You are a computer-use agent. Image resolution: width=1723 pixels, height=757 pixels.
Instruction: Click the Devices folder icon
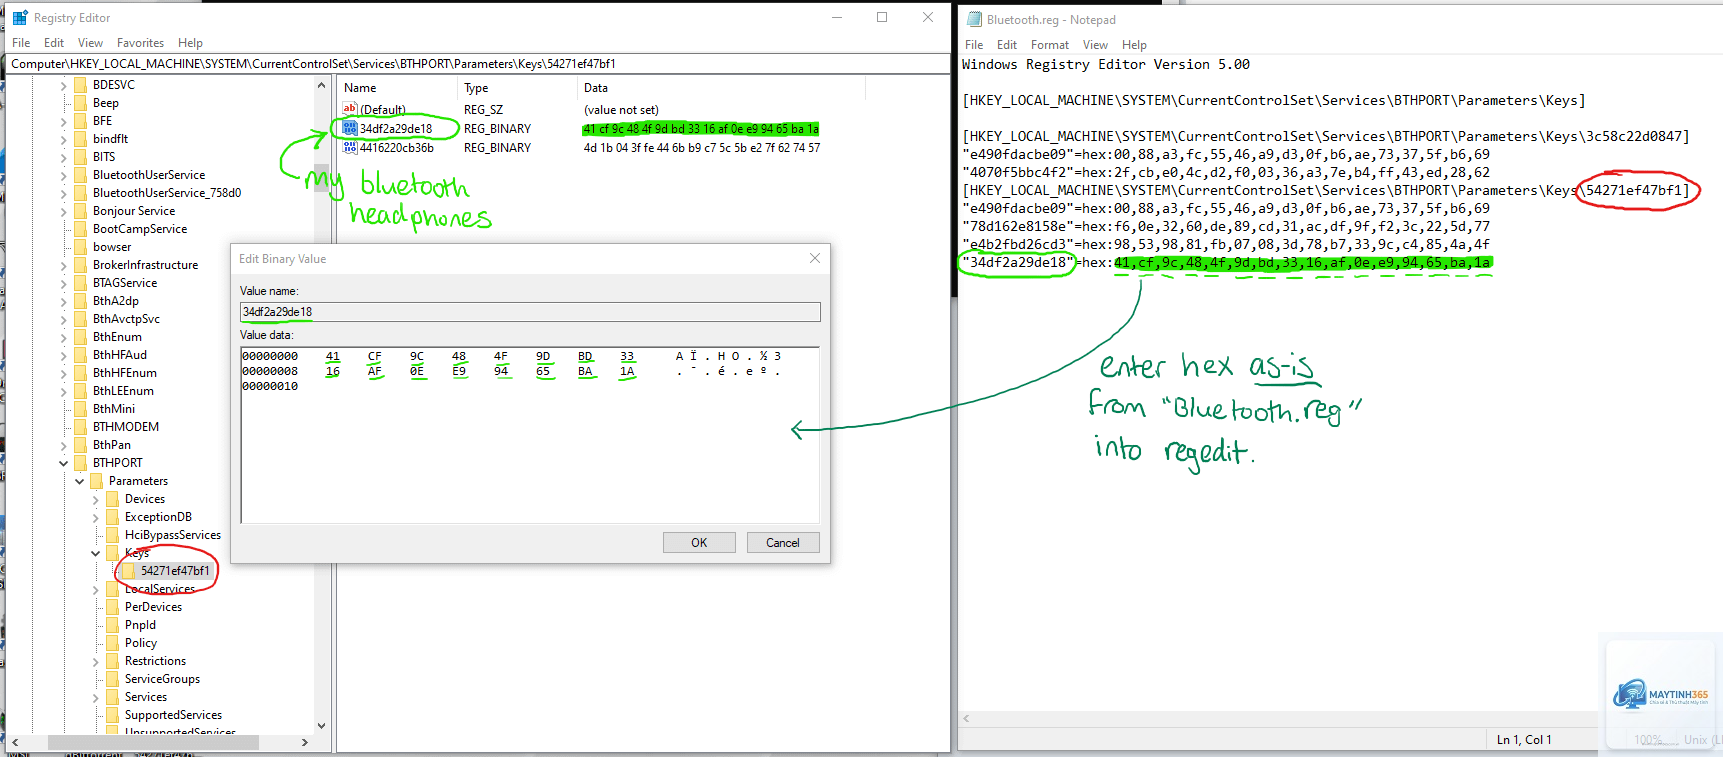click(x=112, y=499)
